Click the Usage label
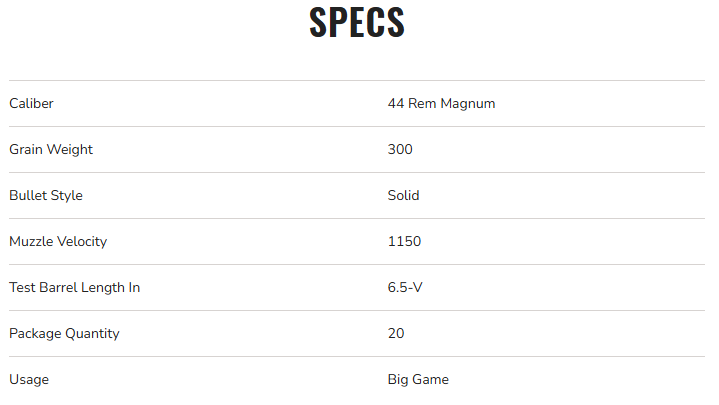Image resolution: width=719 pixels, height=405 pixels. pos(29,379)
